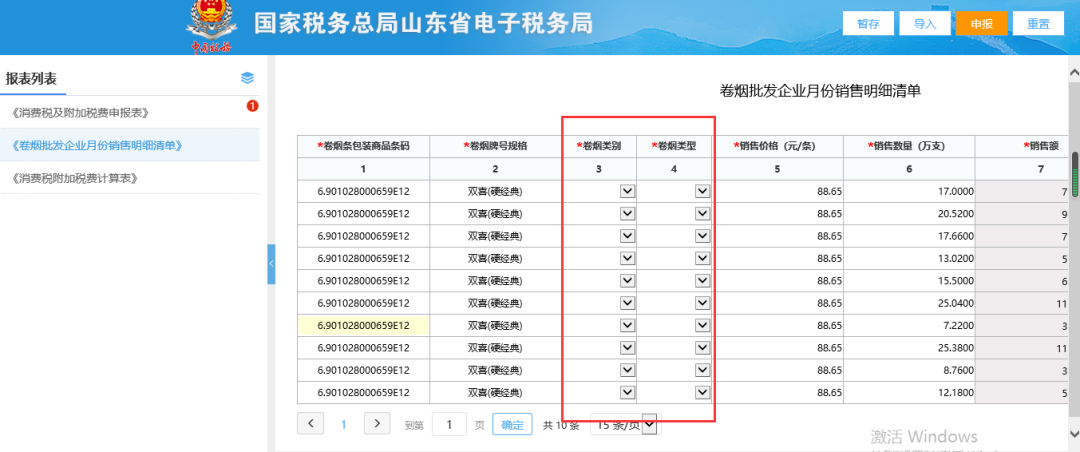This screenshot has height=452, width=1080.
Task: Click the 重置 reset button
Action: (x=1038, y=23)
